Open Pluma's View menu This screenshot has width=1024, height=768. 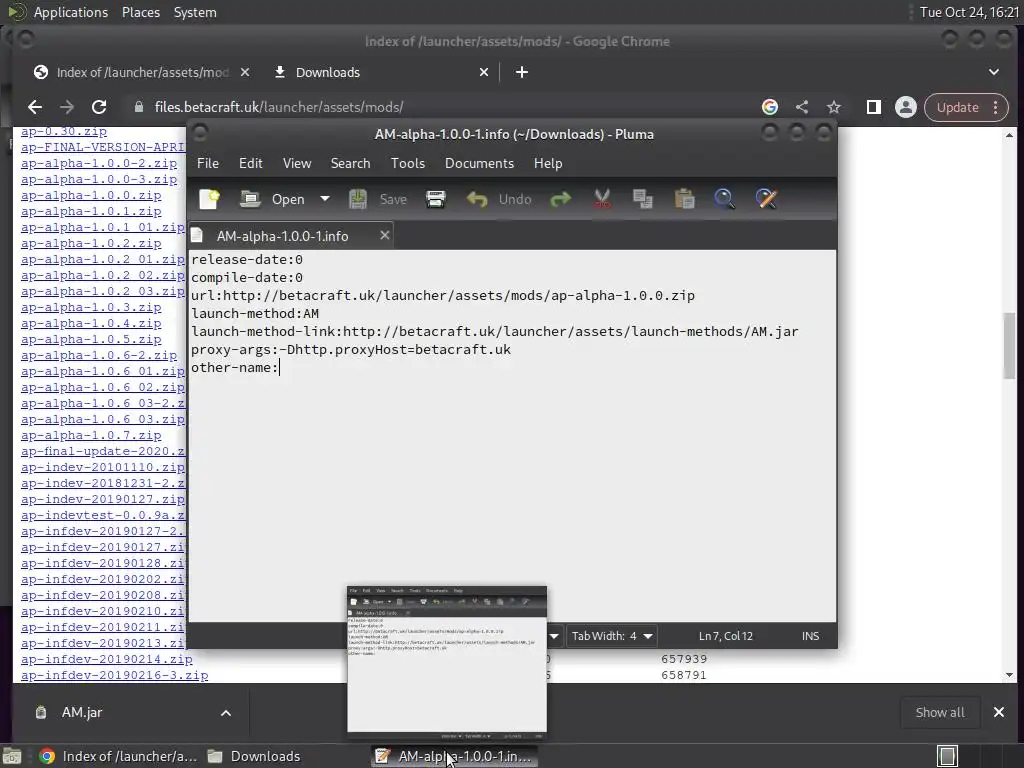coord(297,163)
